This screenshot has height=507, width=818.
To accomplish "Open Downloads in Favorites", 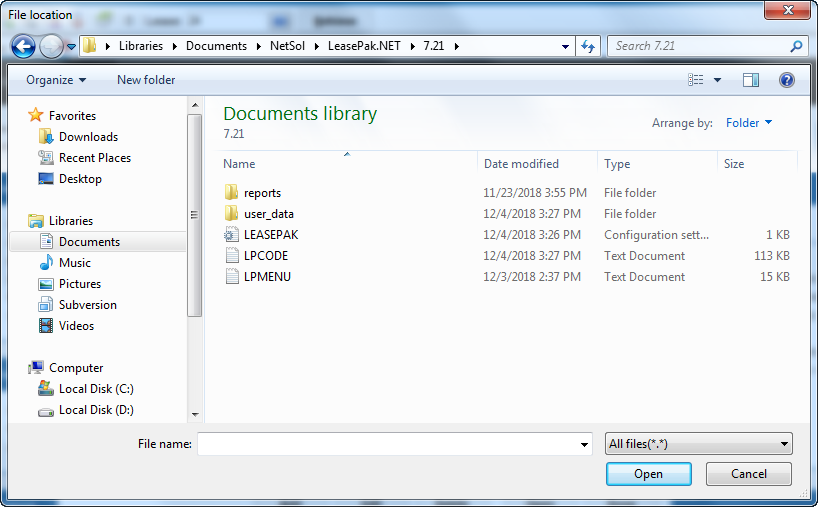I will pyautogui.click(x=88, y=137).
